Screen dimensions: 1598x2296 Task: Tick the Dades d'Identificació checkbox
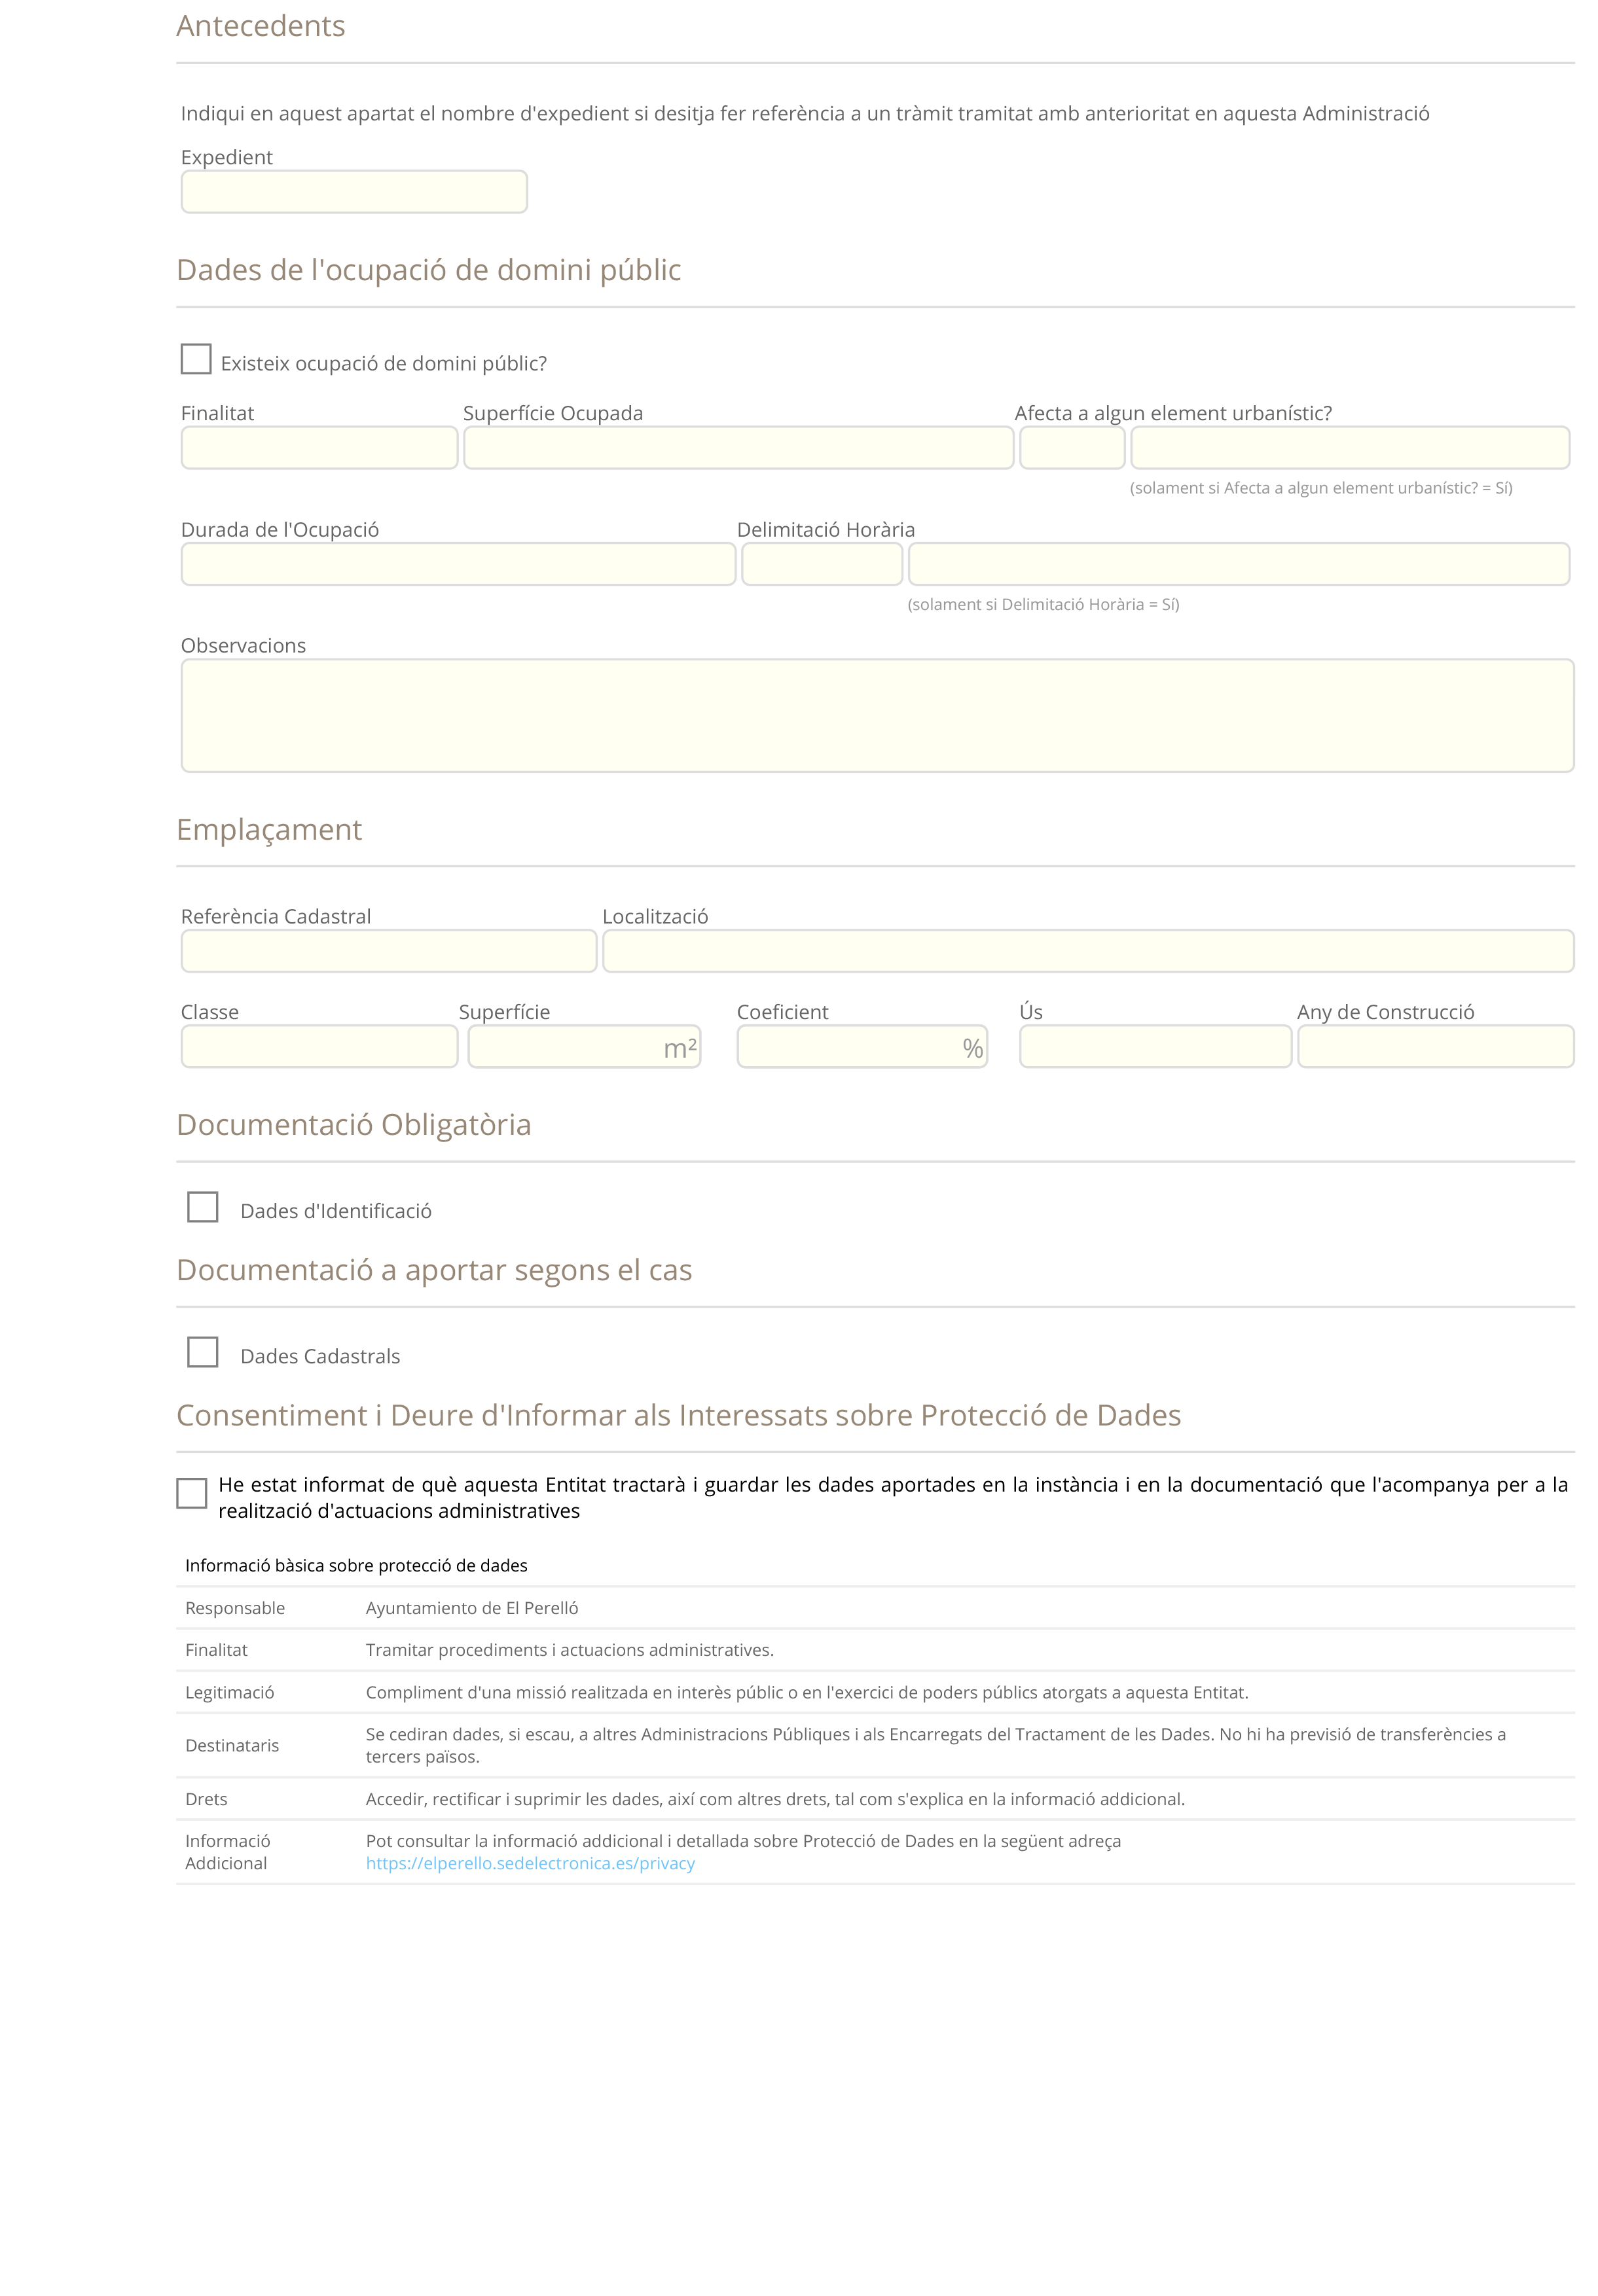coord(203,1207)
